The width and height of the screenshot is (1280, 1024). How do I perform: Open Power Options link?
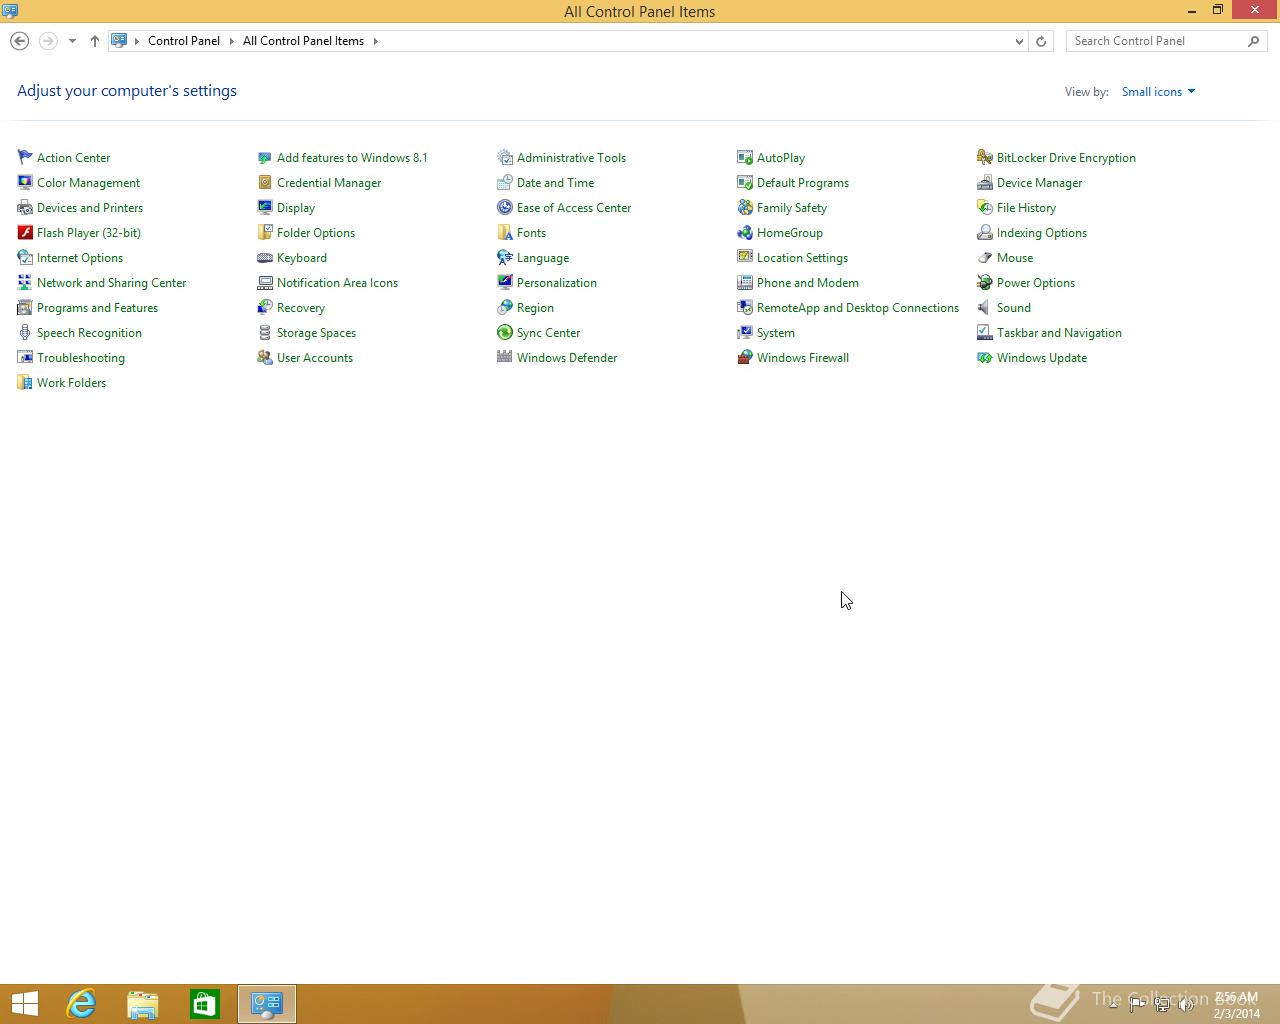pos(1036,282)
